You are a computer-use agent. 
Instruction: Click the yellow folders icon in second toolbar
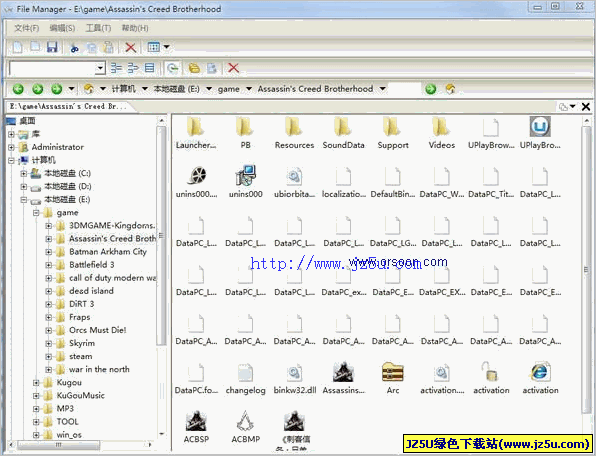coord(194,68)
